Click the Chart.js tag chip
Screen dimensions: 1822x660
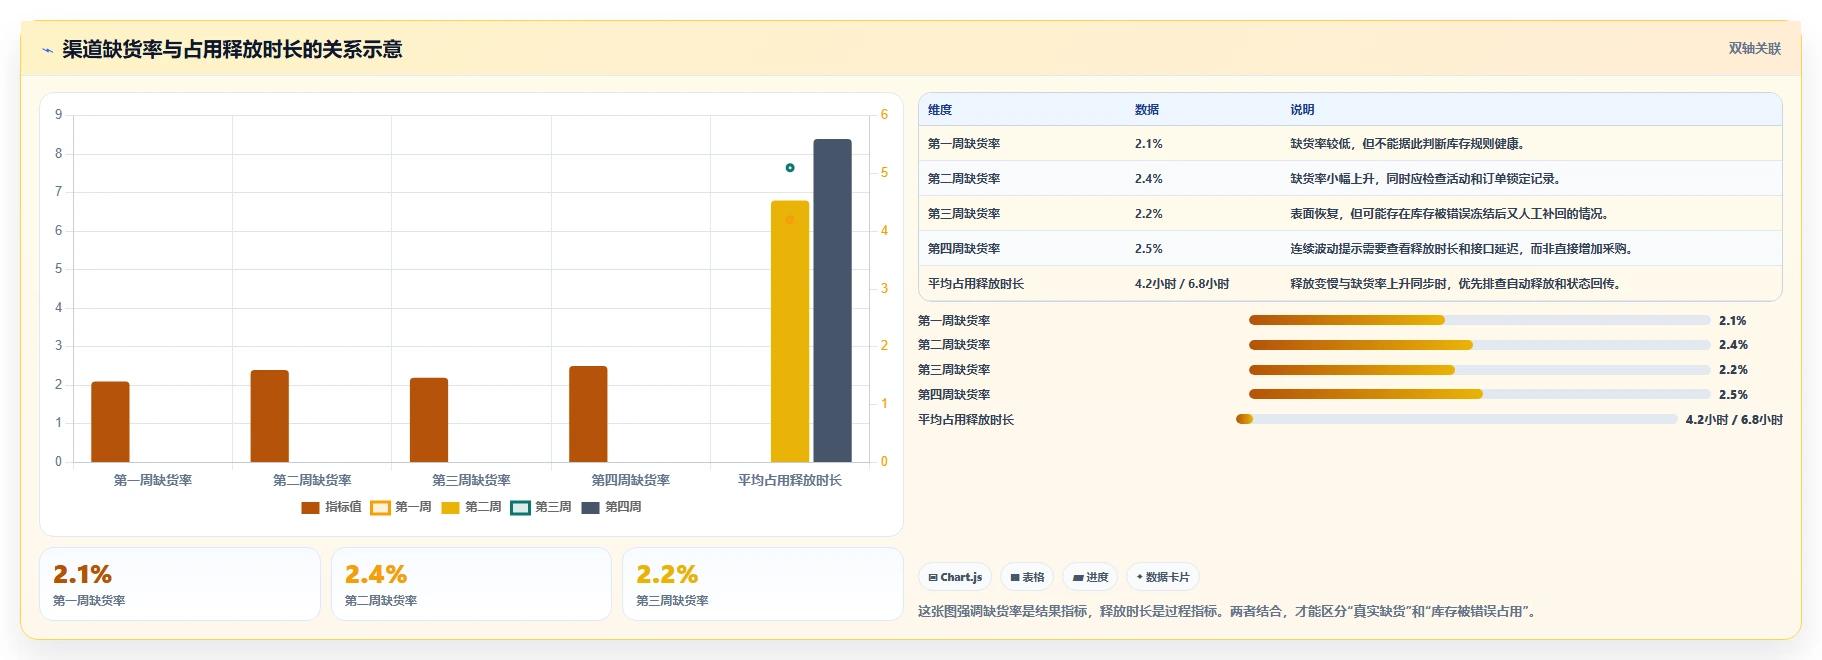955,577
